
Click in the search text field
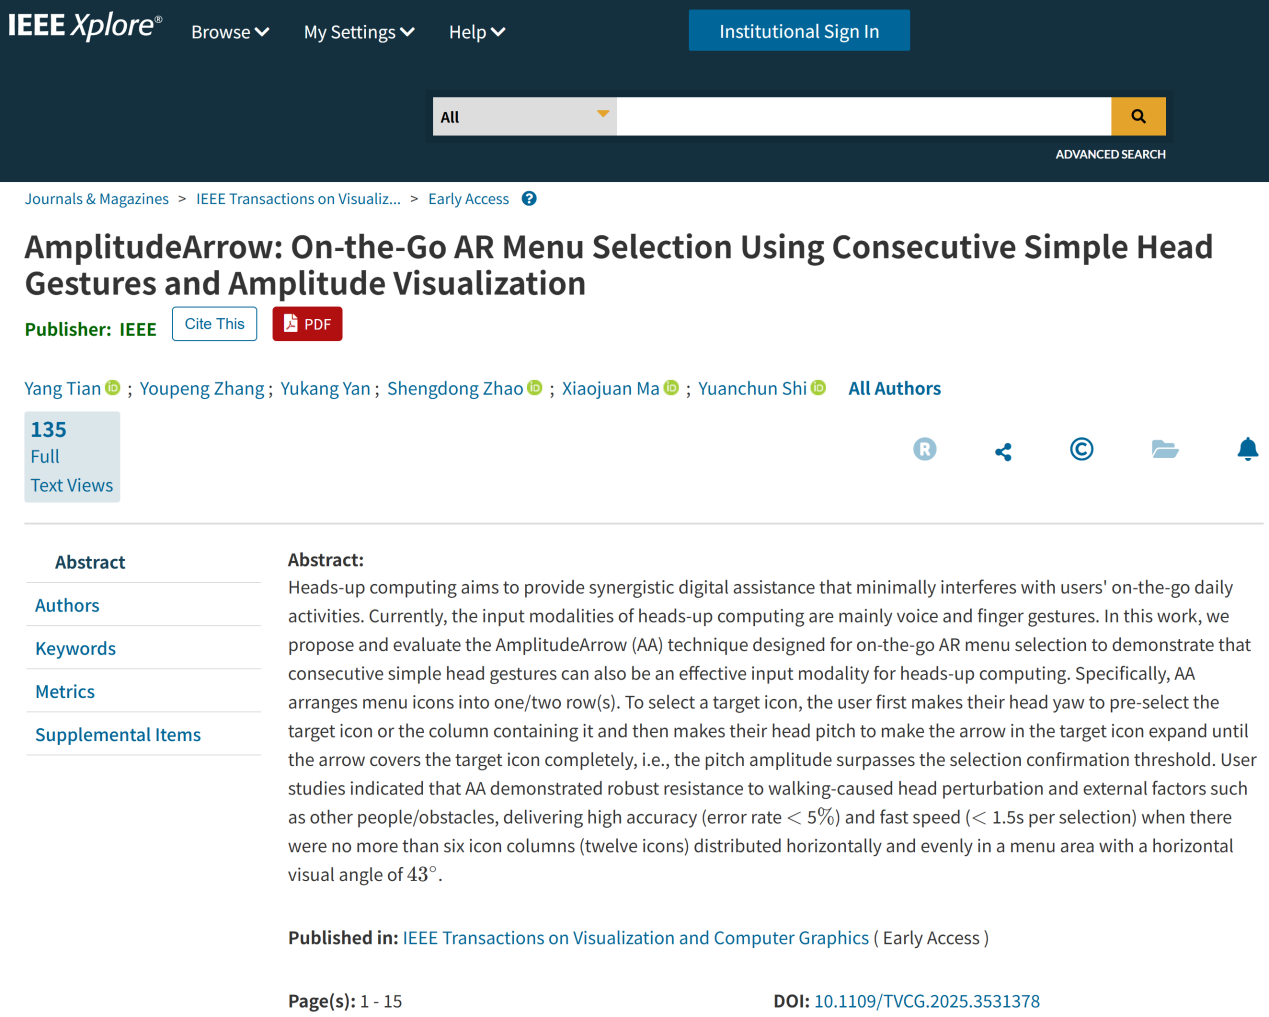tap(863, 117)
